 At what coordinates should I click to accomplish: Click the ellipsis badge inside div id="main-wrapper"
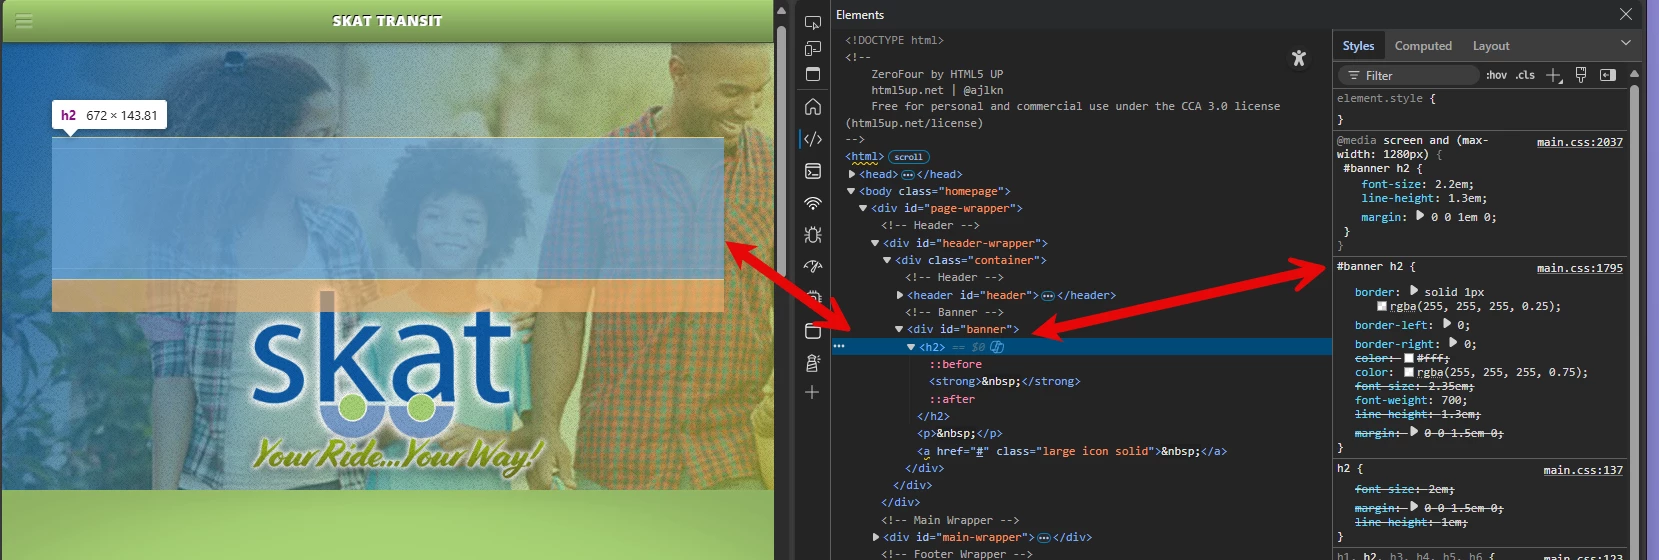[1043, 538]
